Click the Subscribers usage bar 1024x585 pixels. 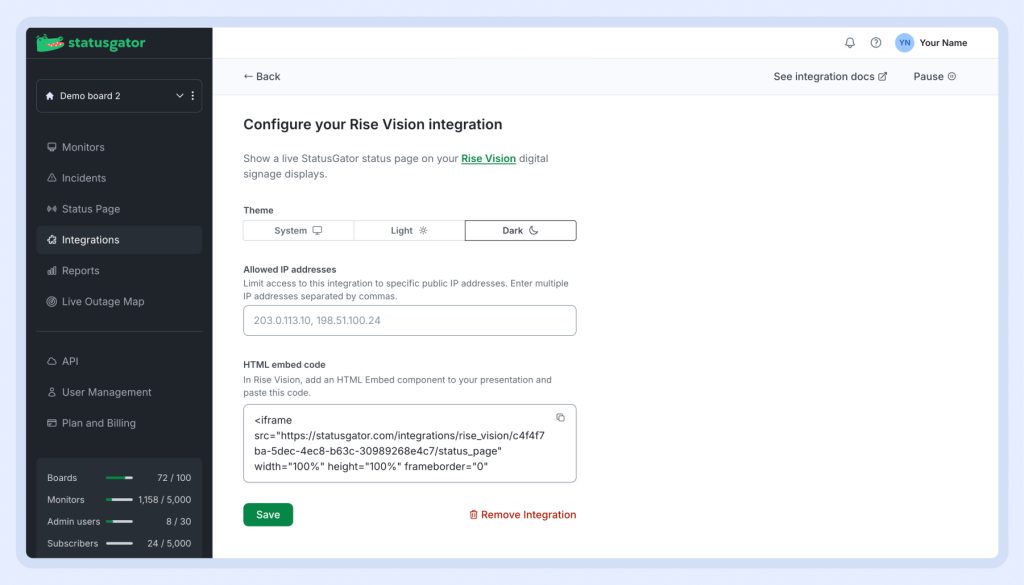(x=120, y=543)
